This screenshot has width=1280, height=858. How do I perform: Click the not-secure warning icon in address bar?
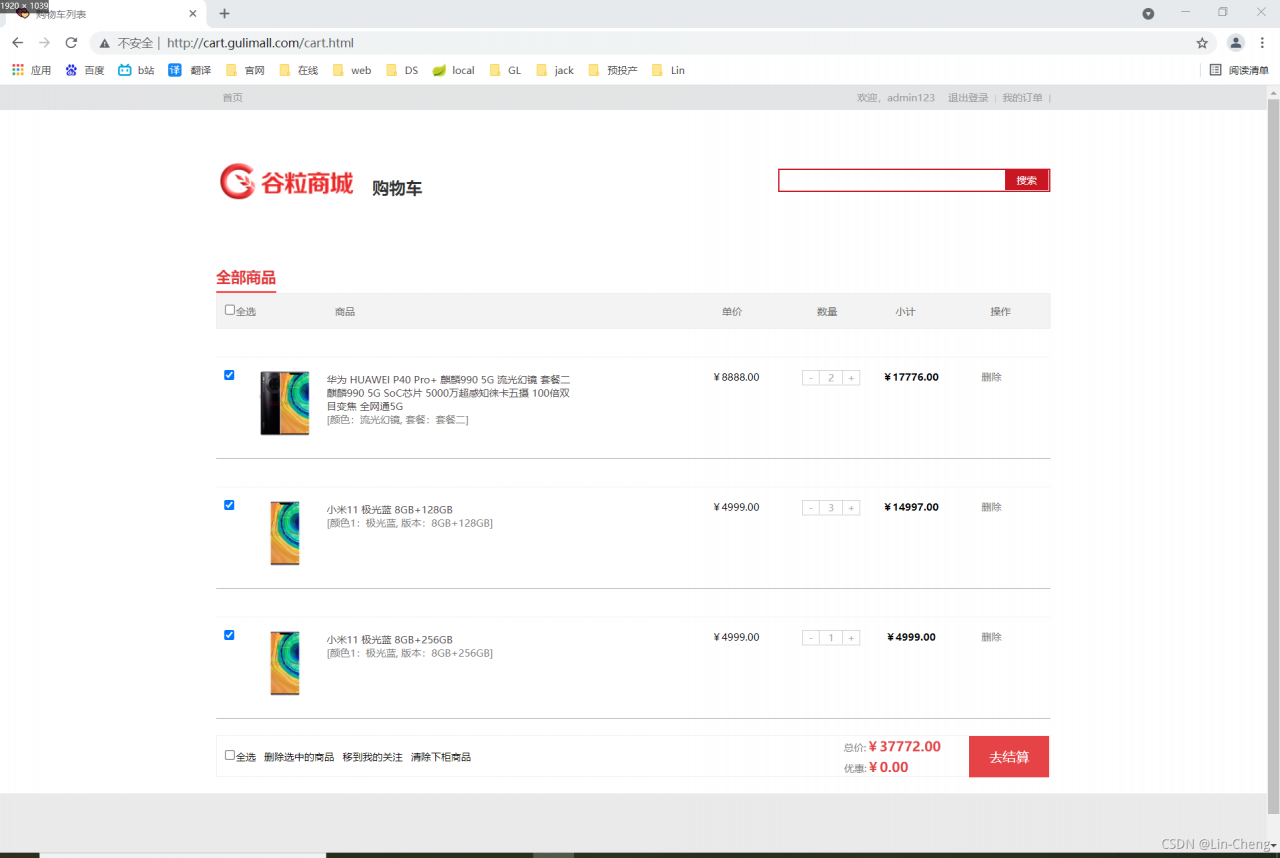pos(104,43)
